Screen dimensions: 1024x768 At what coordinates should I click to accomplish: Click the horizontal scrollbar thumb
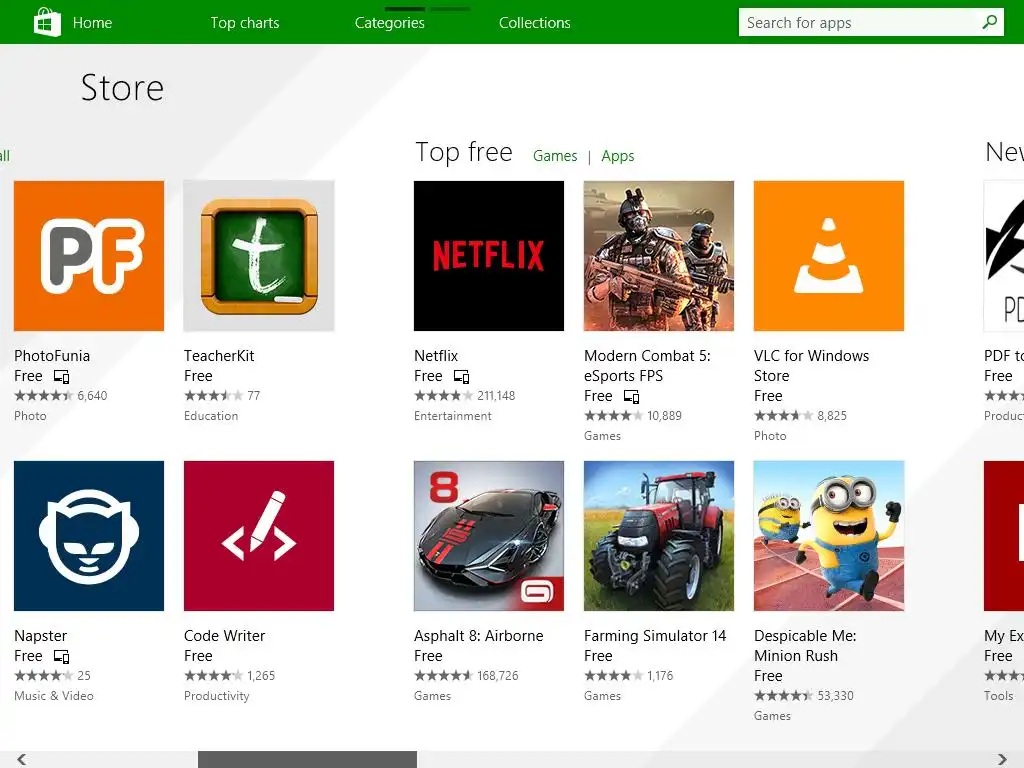coord(307,760)
